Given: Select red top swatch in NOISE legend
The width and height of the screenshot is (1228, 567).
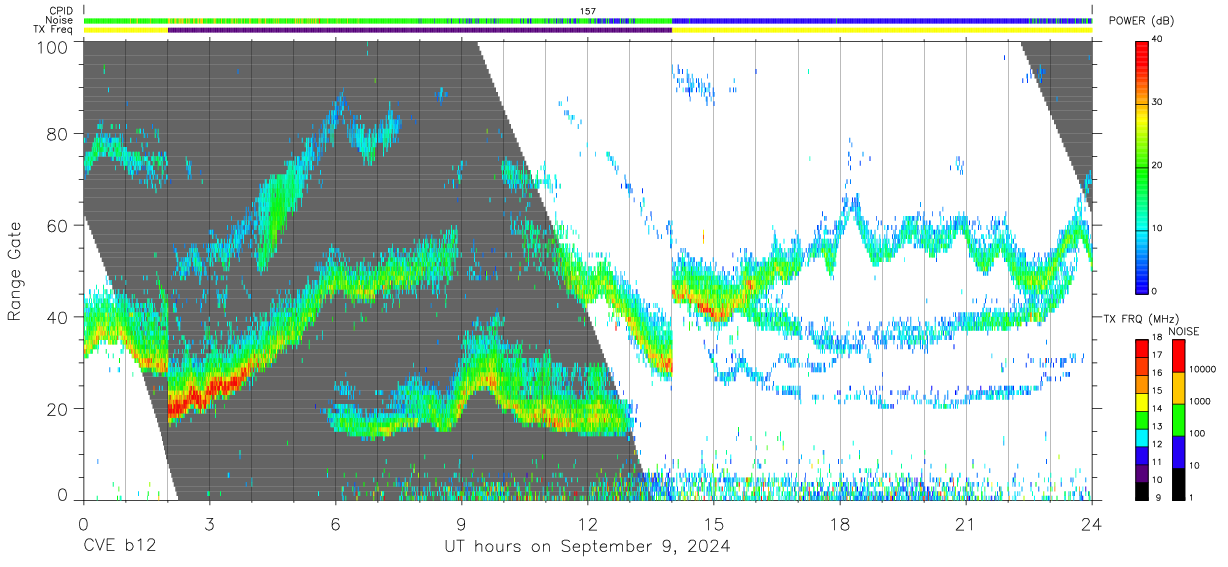Looking at the screenshot, I should point(1179,356).
